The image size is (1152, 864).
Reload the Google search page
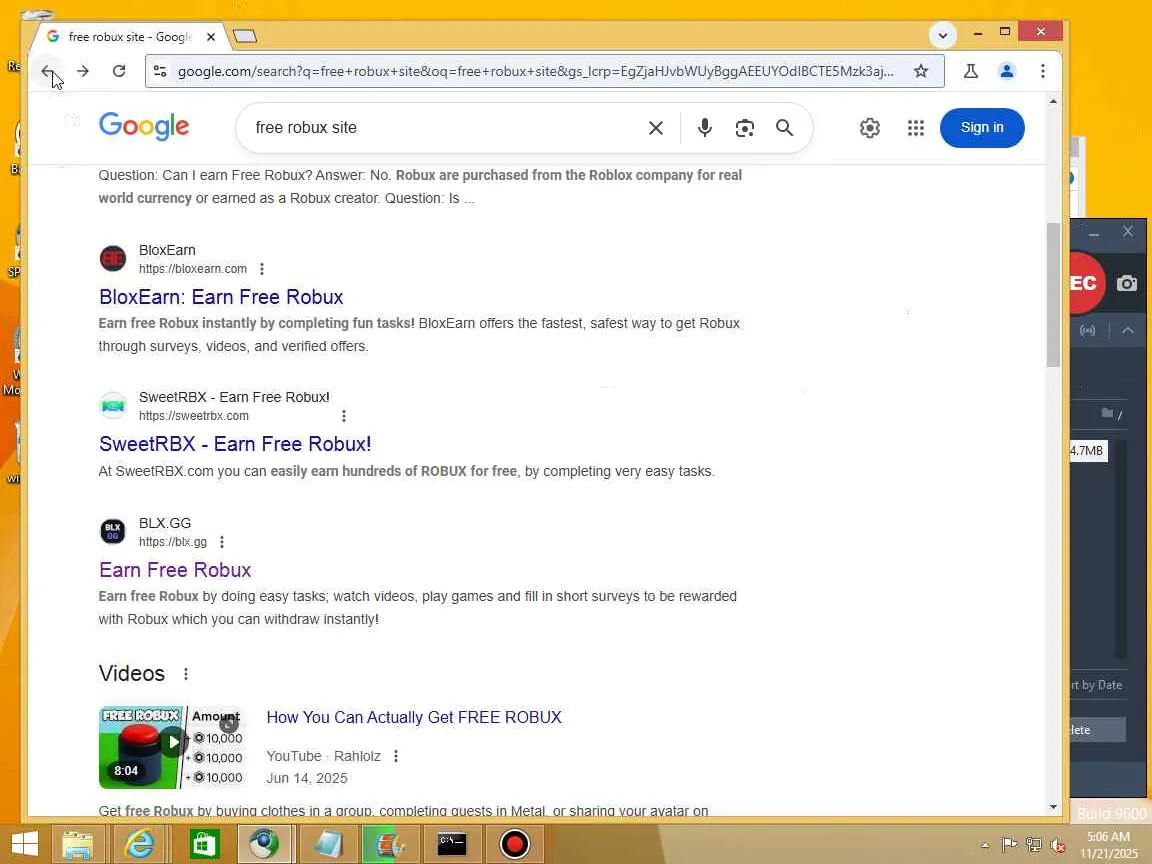(119, 71)
